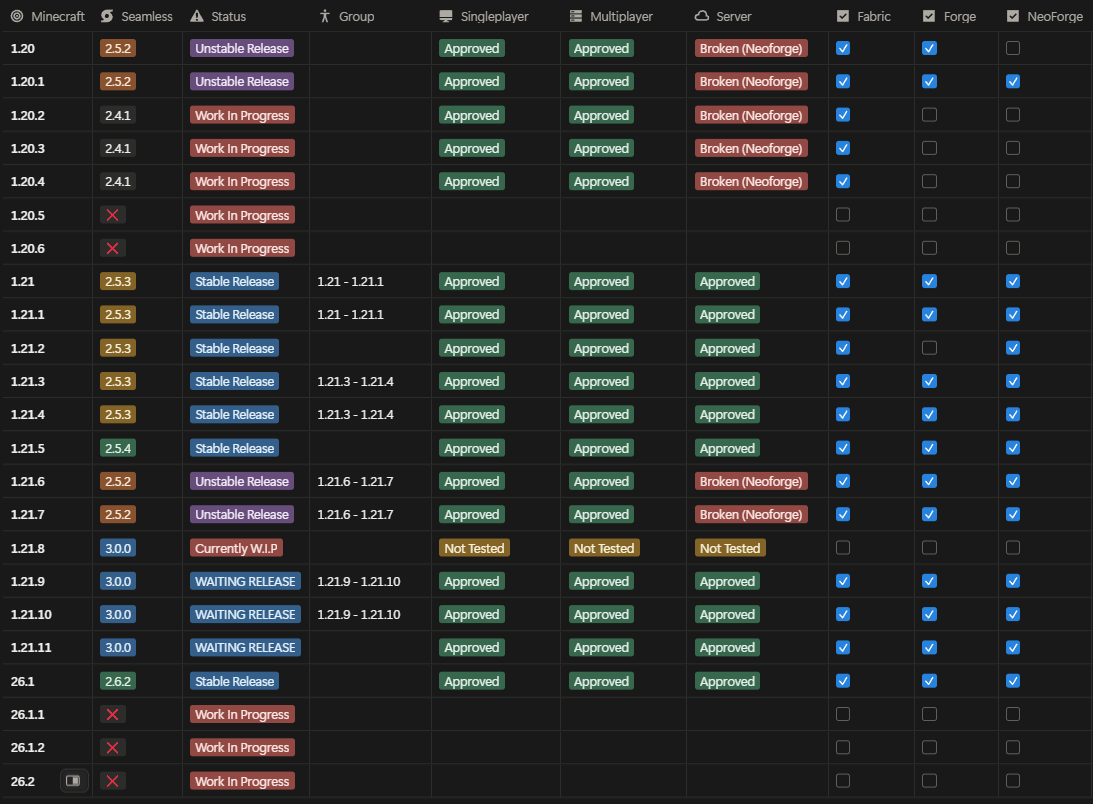Image resolution: width=1093 pixels, height=804 pixels.
Task: Click the Server column cloud icon
Action: pos(702,16)
